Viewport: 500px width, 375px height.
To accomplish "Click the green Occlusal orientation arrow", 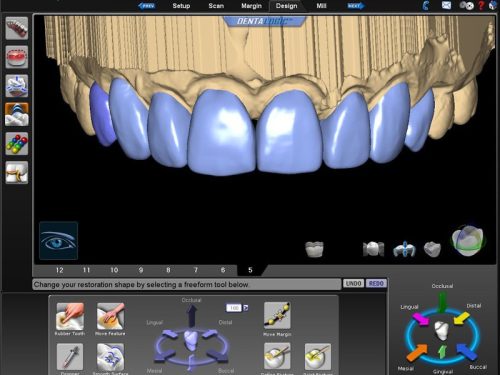I will click(x=442, y=302).
